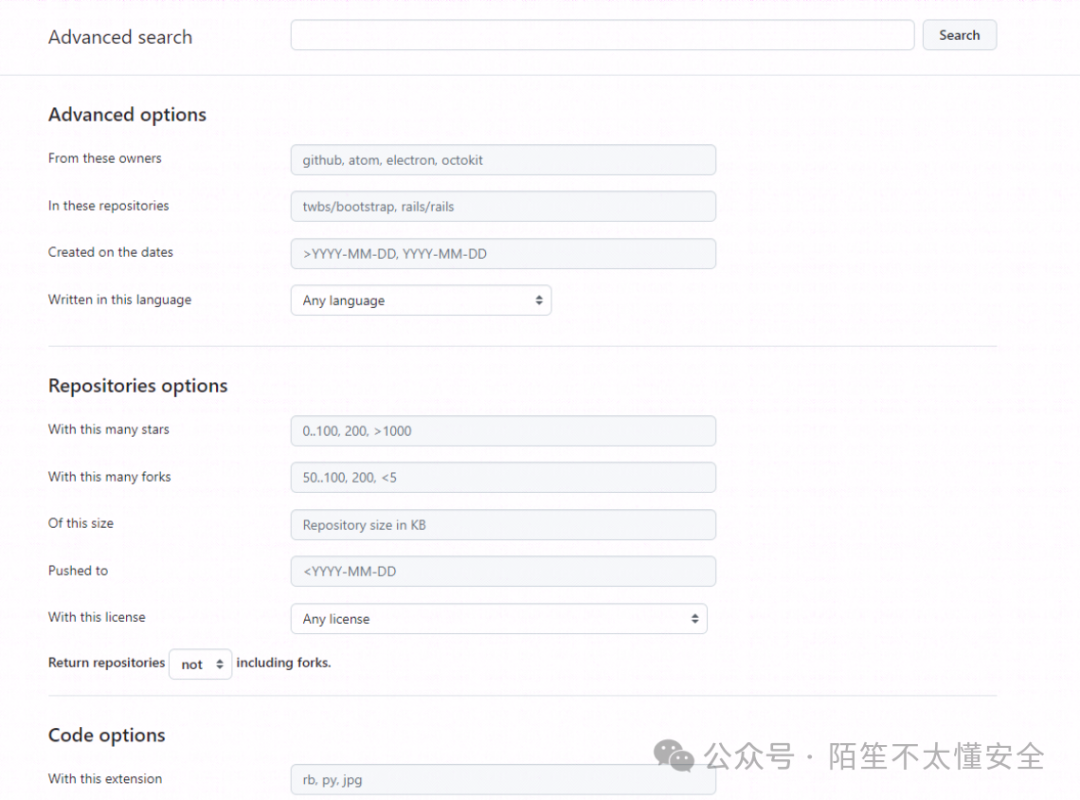Open the Any license dropdown
The image size is (1080, 800).
[x=498, y=618]
